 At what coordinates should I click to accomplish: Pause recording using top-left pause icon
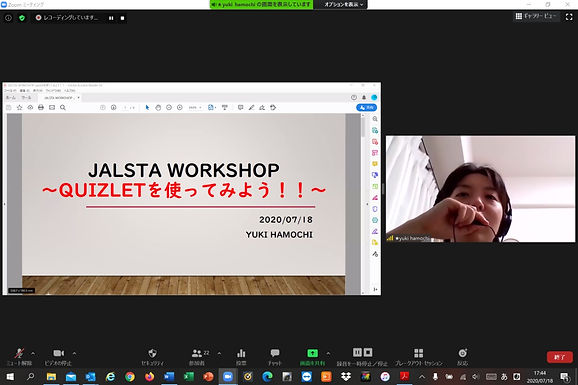[x=111, y=18]
